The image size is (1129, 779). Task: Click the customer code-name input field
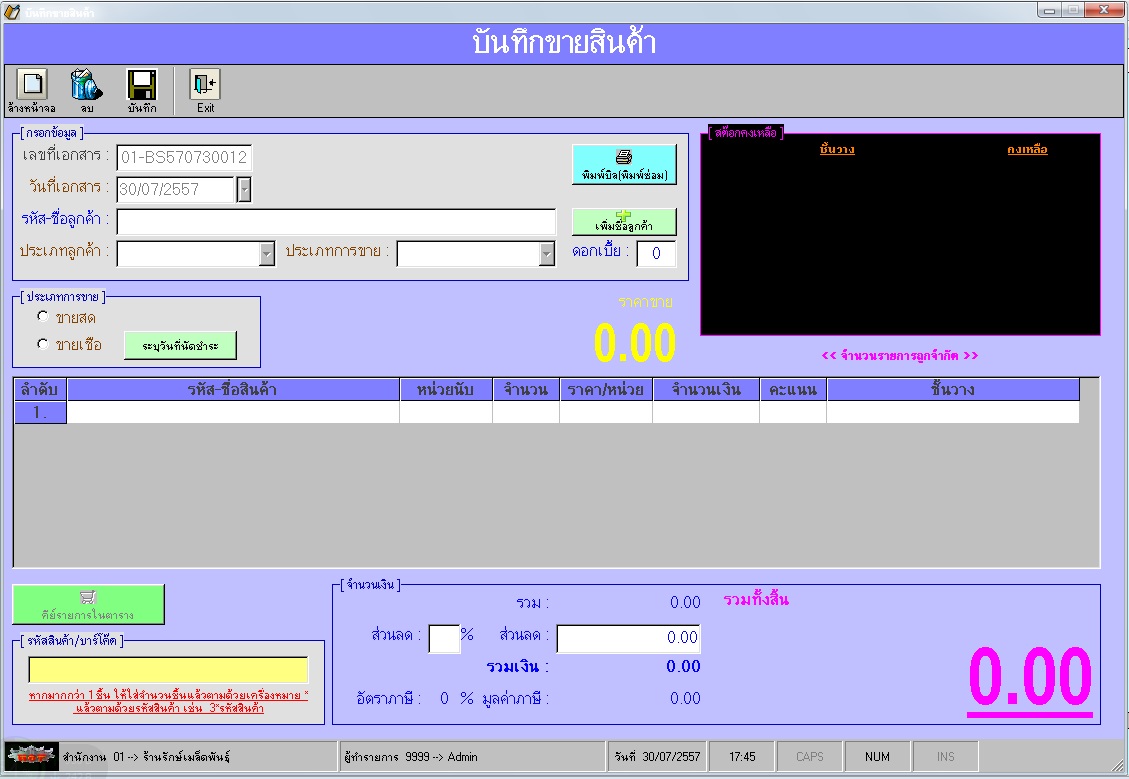336,222
